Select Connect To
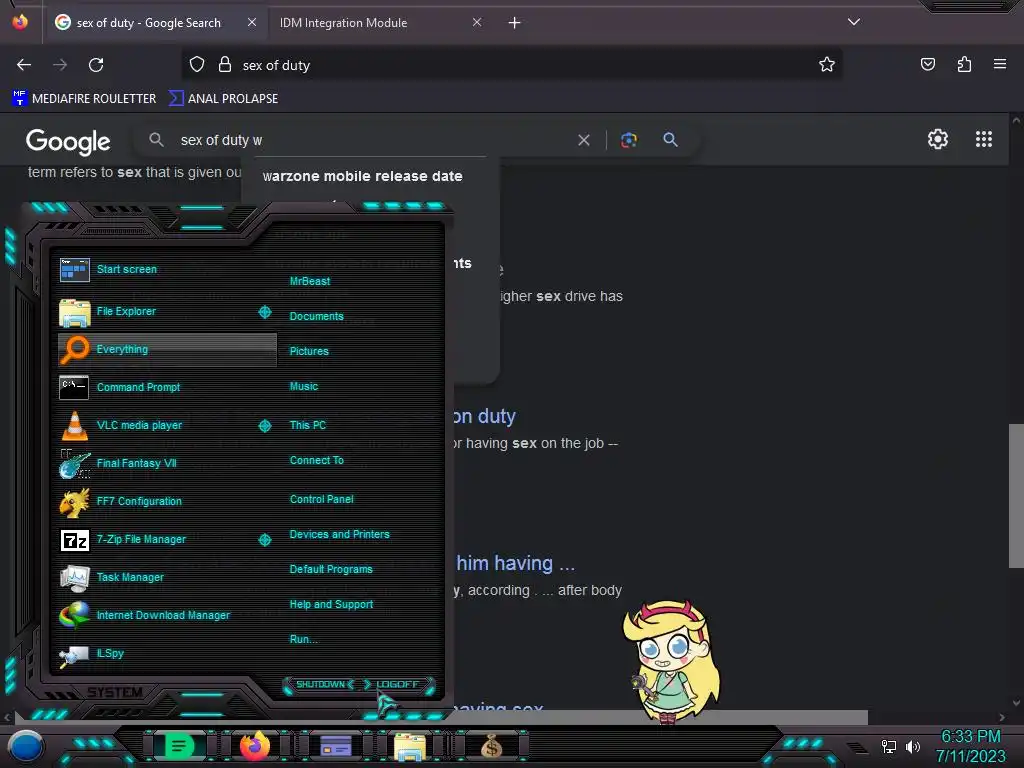1024x768 pixels. (316, 460)
